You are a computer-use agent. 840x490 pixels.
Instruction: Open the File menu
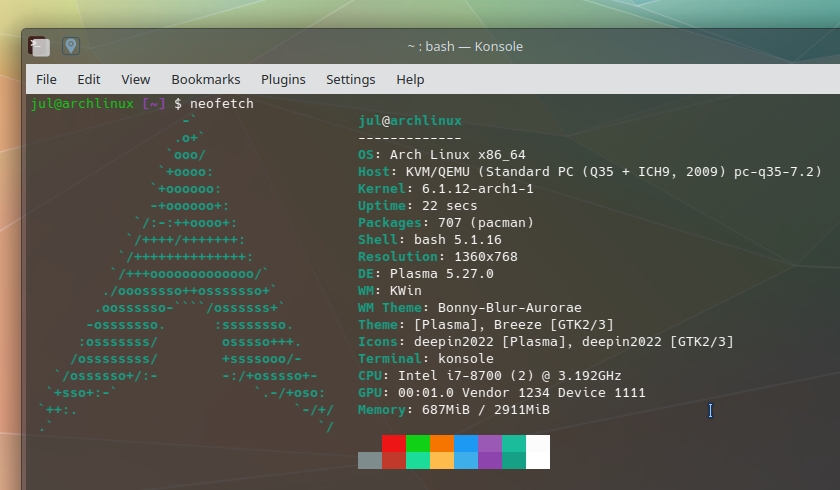pos(46,80)
